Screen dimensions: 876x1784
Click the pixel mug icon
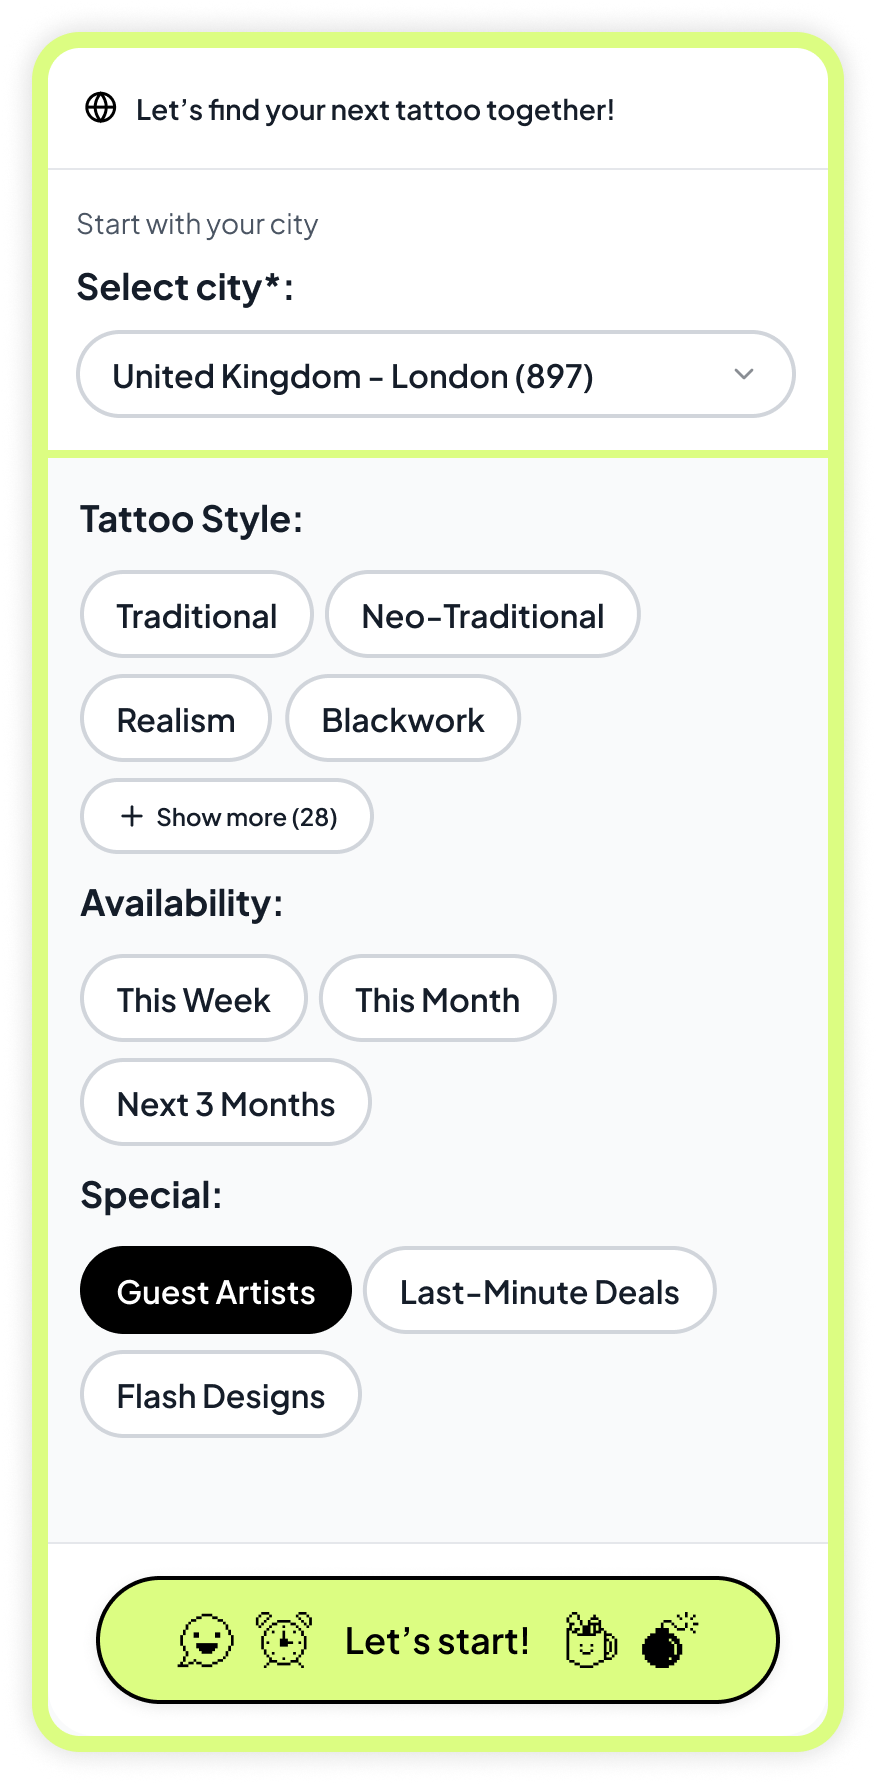pyautogui.click(x=590, y=1640)
